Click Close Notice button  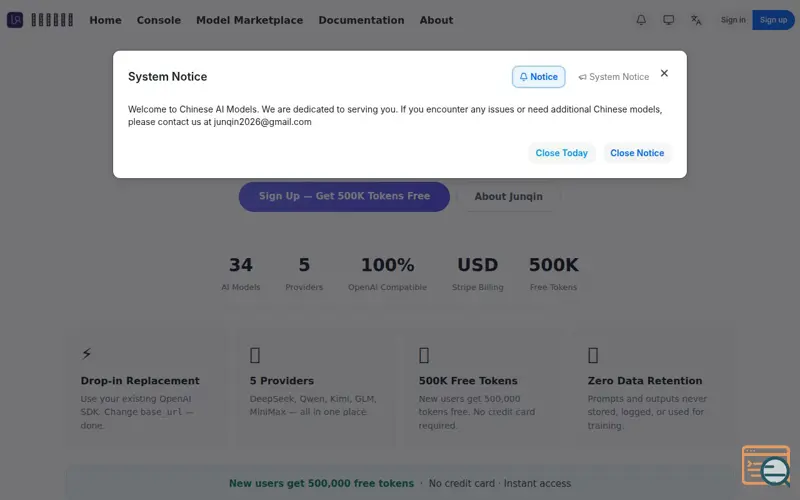click(x=637, y=153)
